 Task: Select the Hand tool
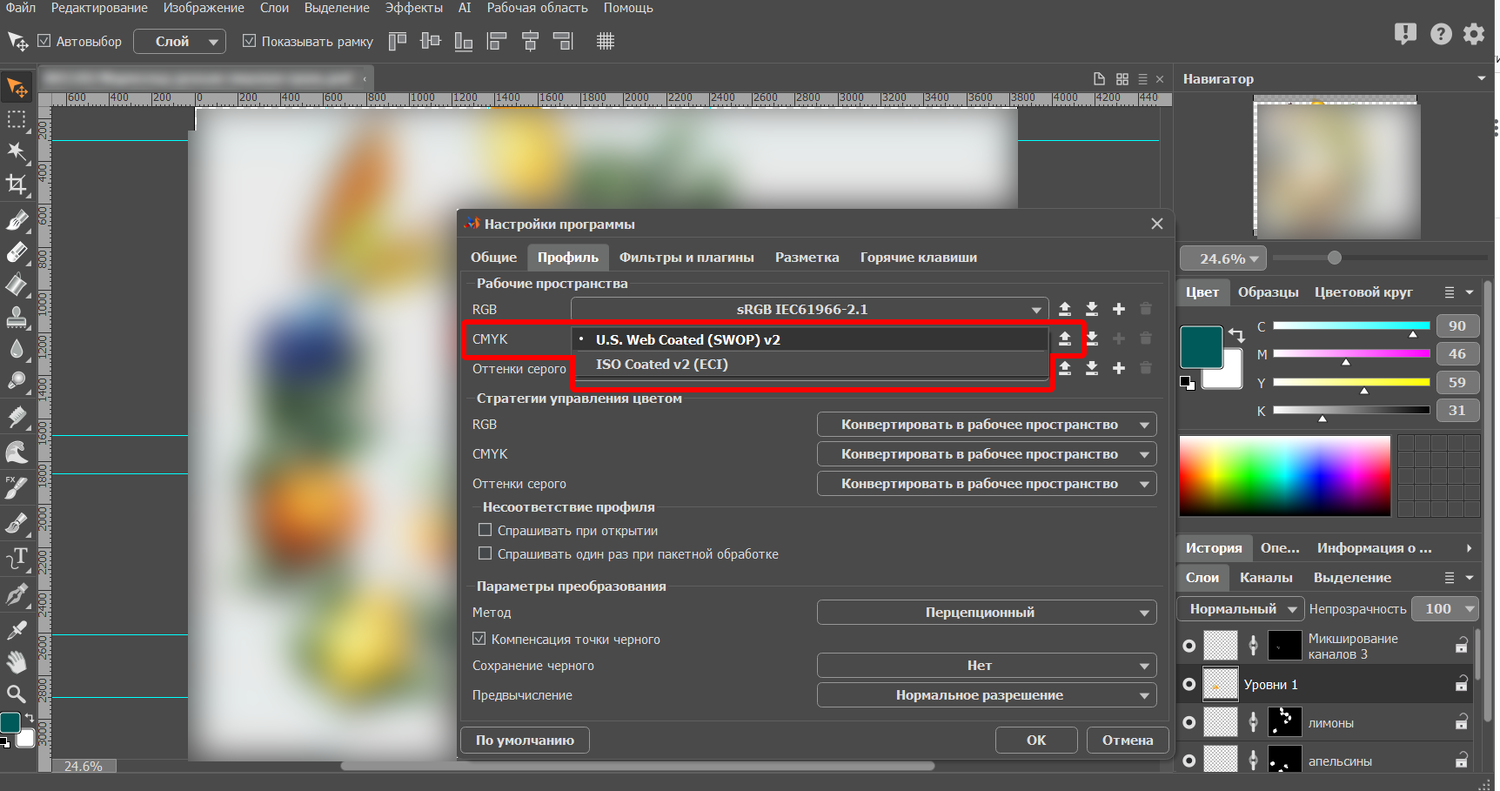[17, 661]
